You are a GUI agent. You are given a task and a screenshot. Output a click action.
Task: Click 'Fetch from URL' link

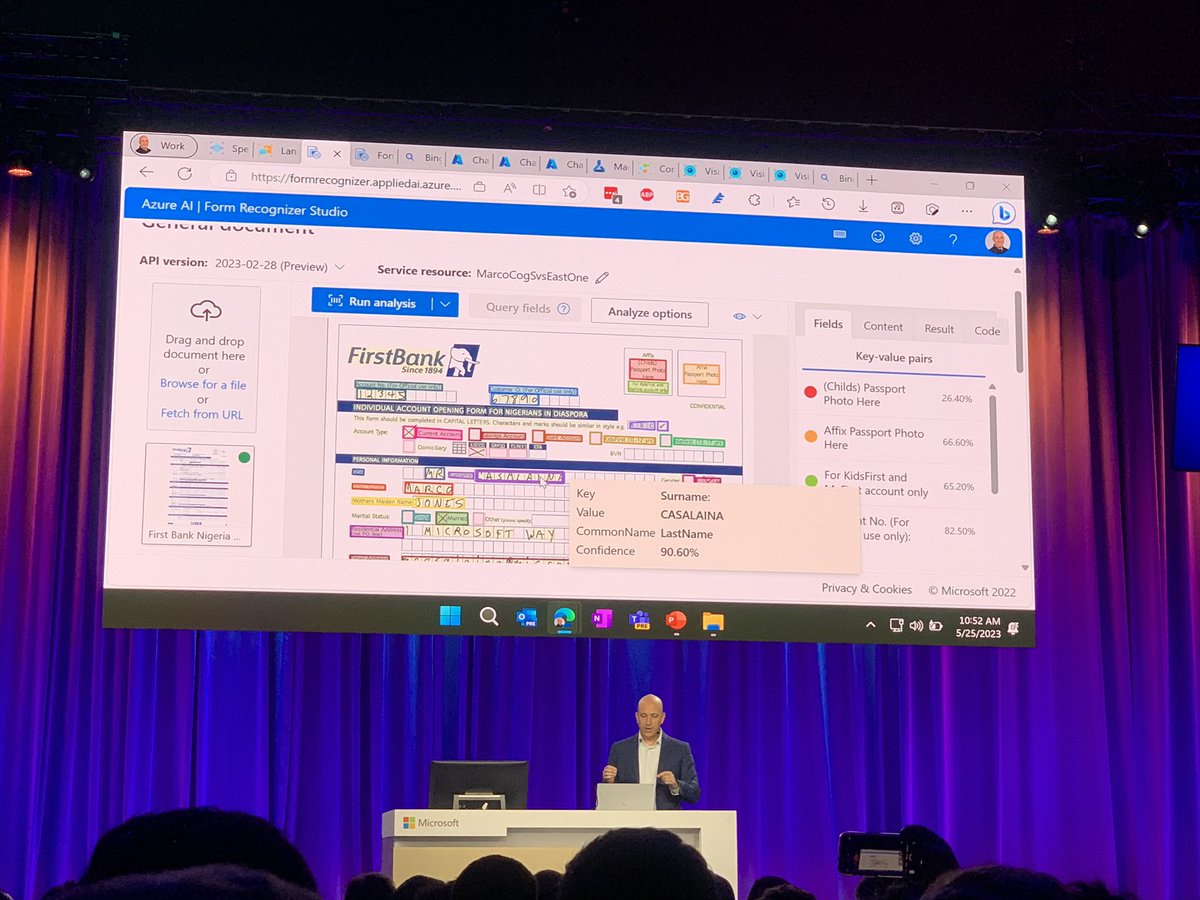point(202,414)
